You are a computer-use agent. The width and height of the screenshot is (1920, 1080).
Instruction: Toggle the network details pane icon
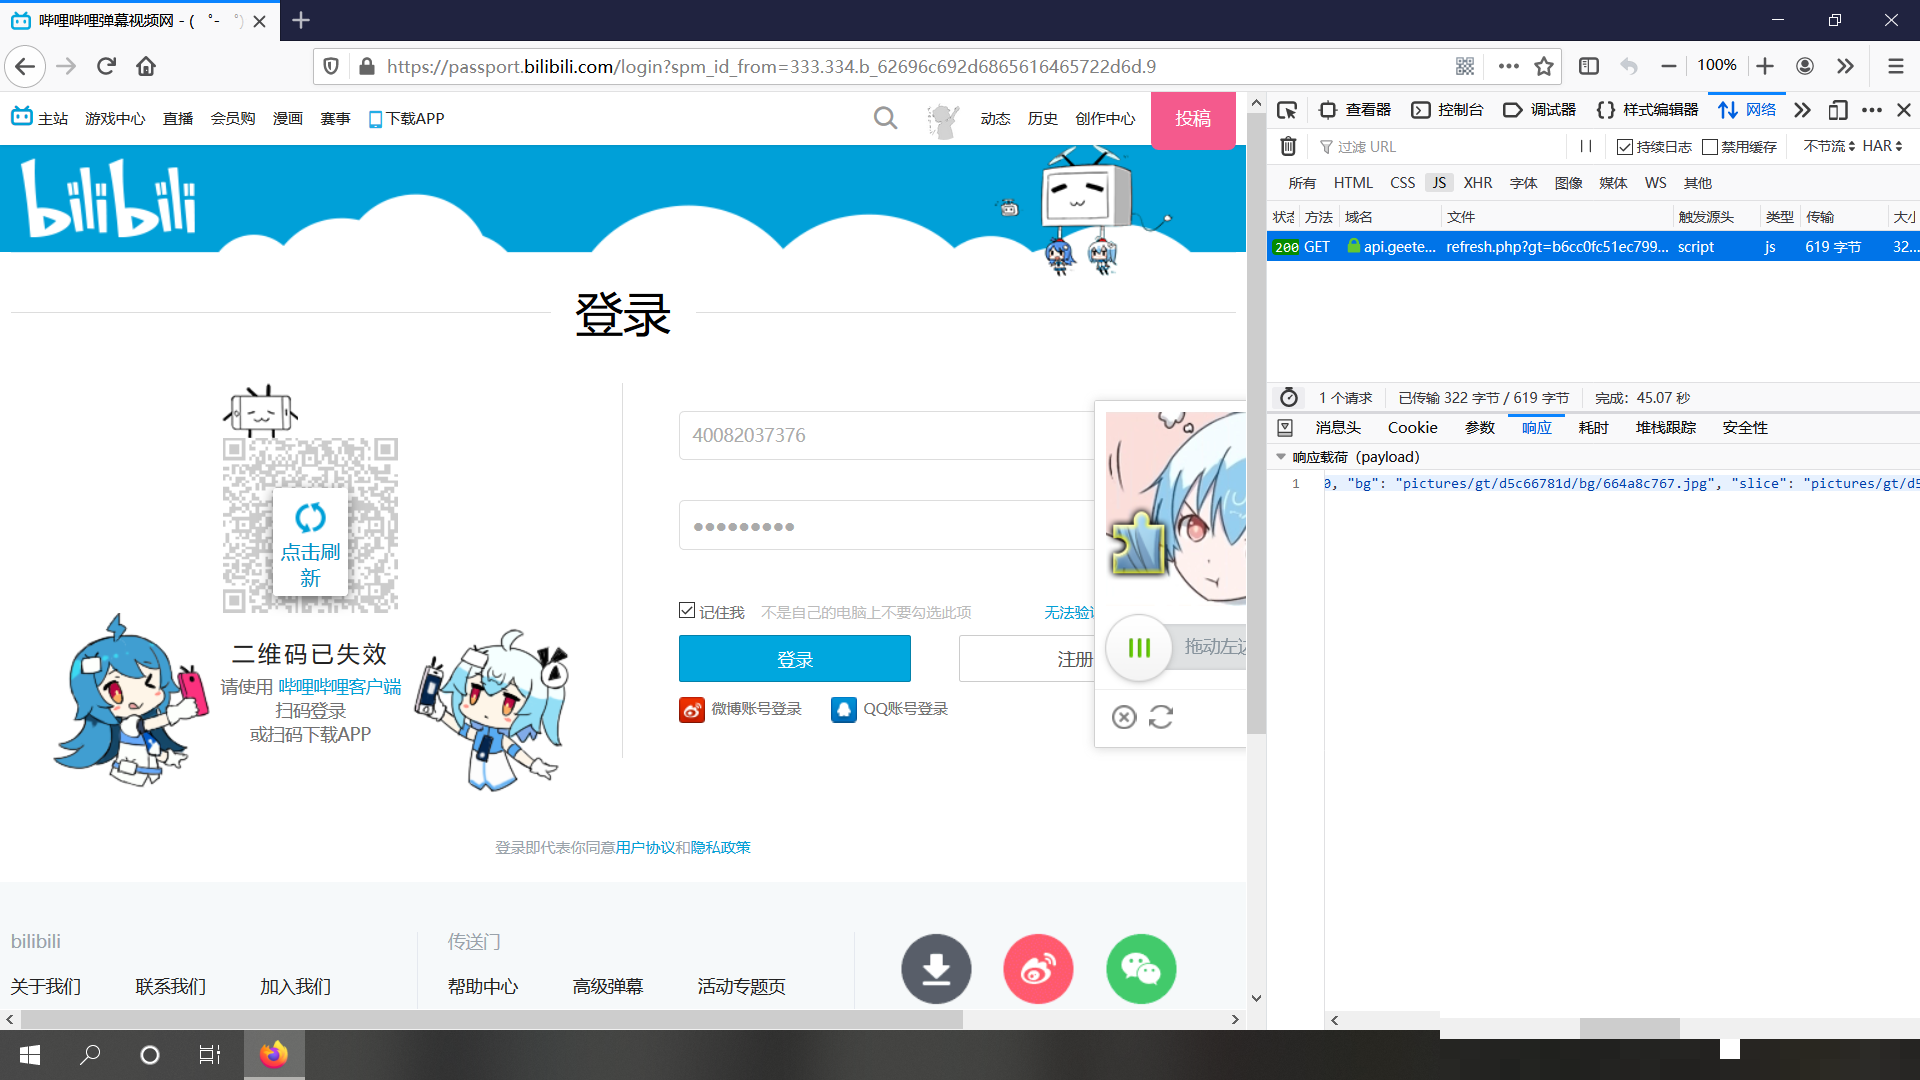(1285, 428)
